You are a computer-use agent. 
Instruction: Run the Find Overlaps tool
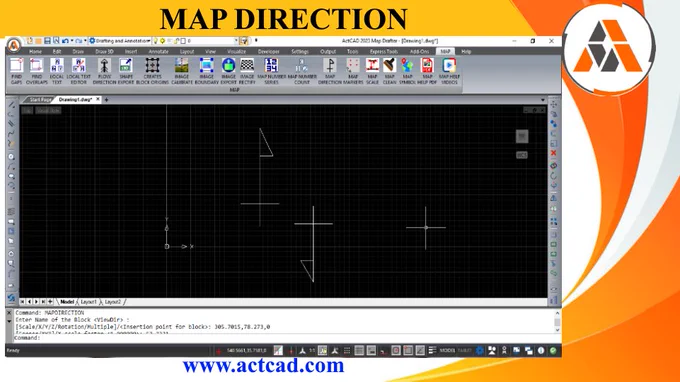pos(36,71)
